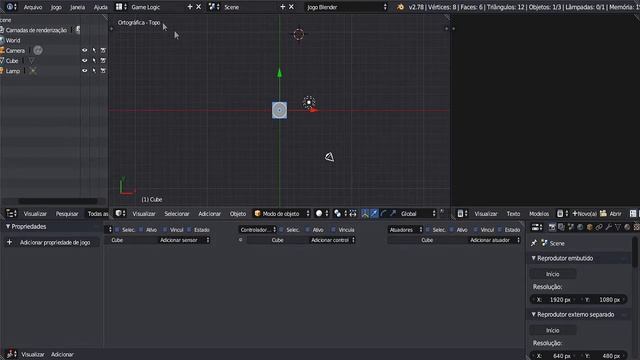This screenshot has width=640, height=360.
Task: Open the text editor type selector
Action: tap(462, 213)
